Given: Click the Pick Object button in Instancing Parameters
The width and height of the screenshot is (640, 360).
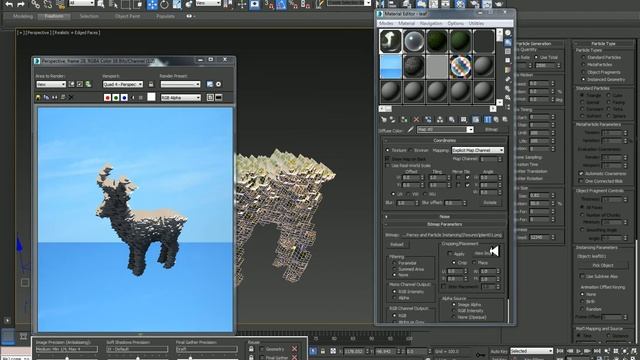Looking at the screenshot, I should point(603,265).
